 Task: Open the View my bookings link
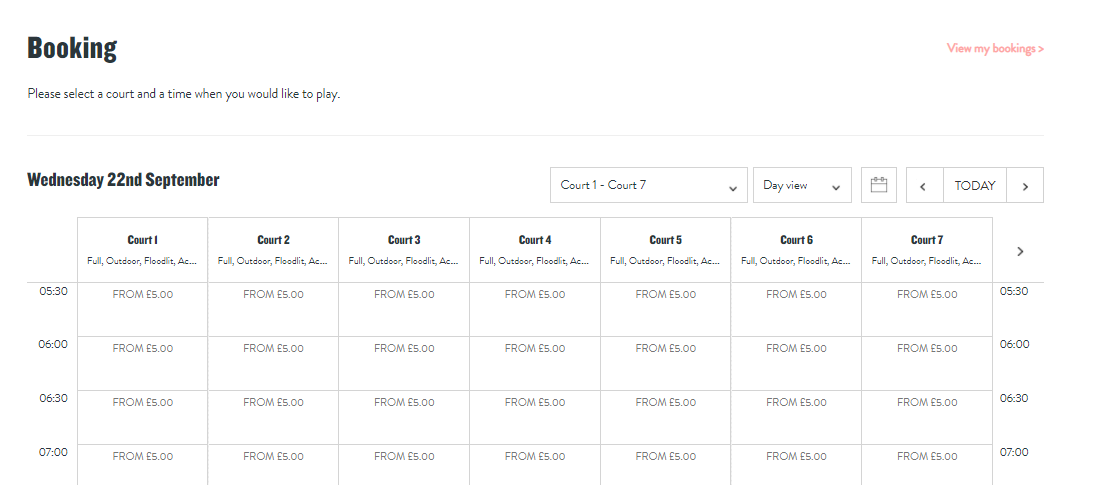(995, 48)
